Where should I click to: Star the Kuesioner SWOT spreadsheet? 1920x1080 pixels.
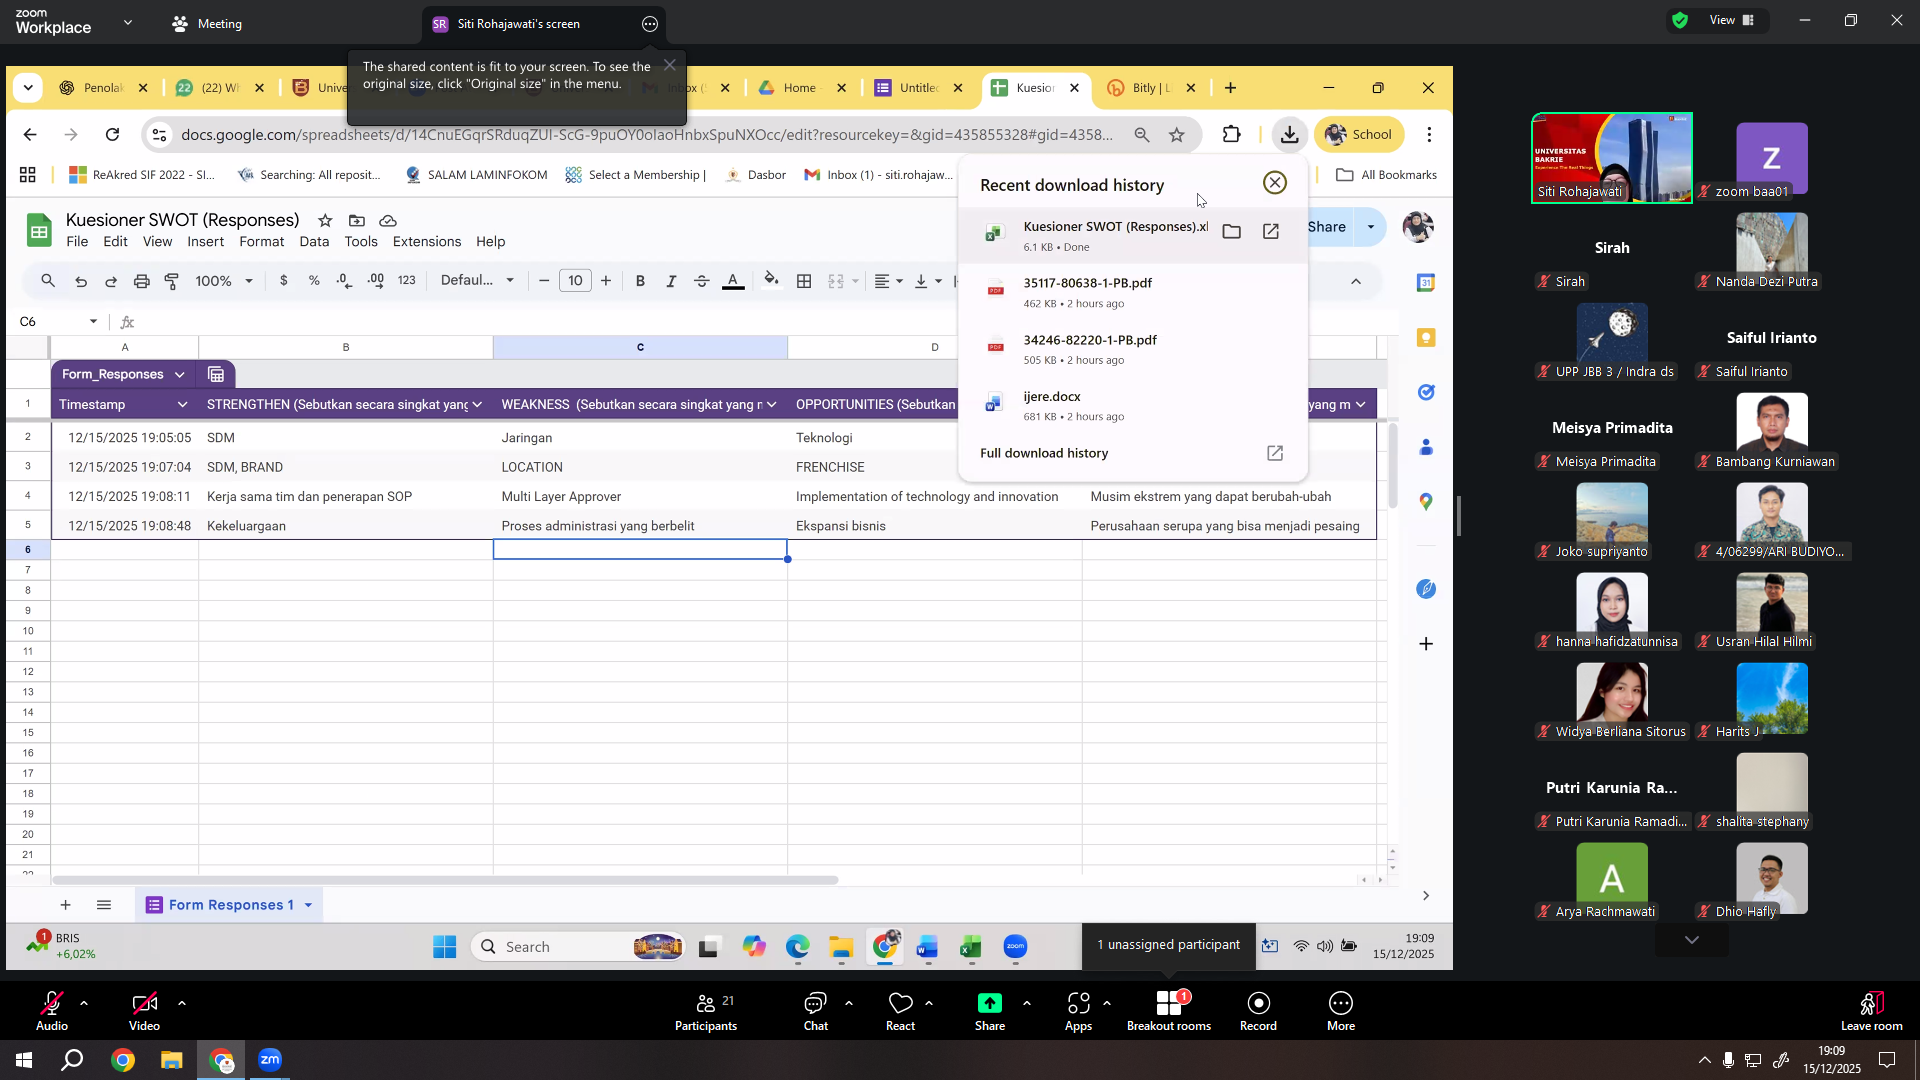(325, 220)
